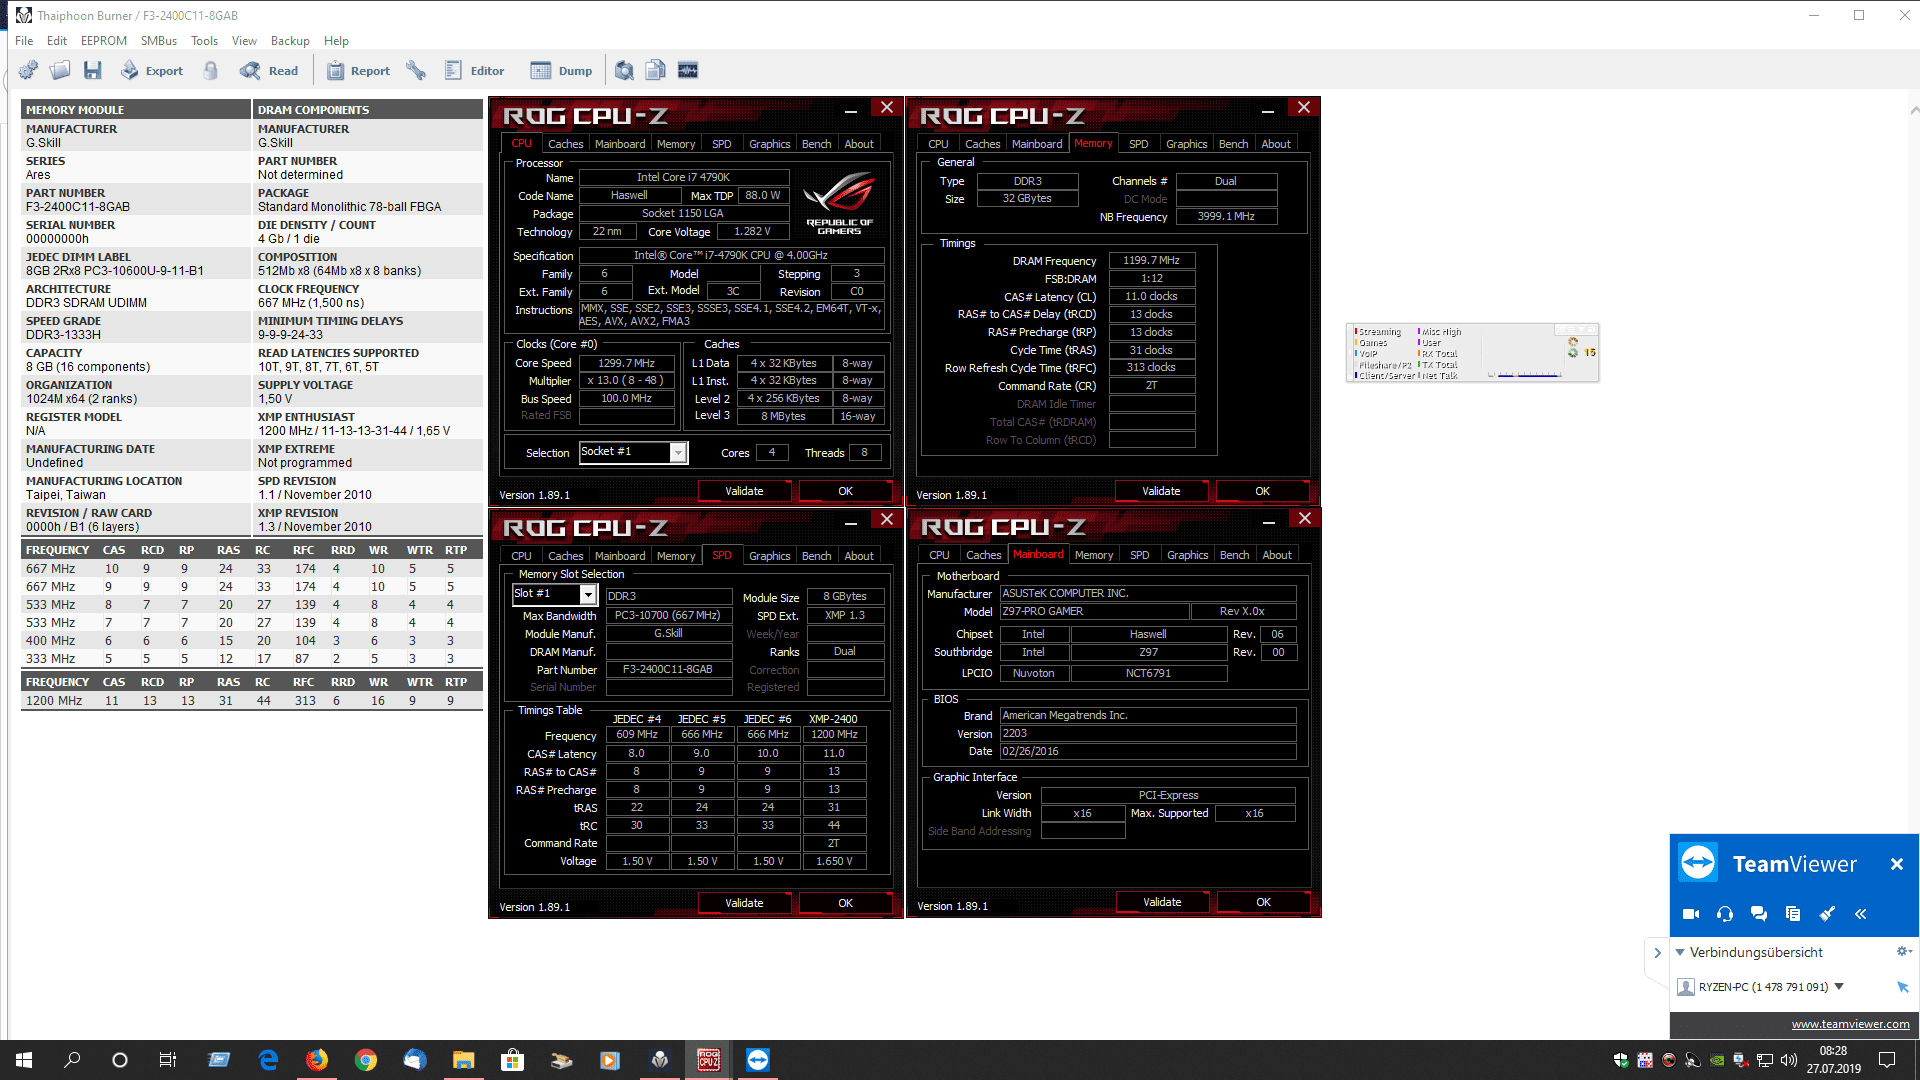The image size is (1920, 1080).
Task: Open the TeamViewer gear options dropdown
Action: tap(1904, 951)
